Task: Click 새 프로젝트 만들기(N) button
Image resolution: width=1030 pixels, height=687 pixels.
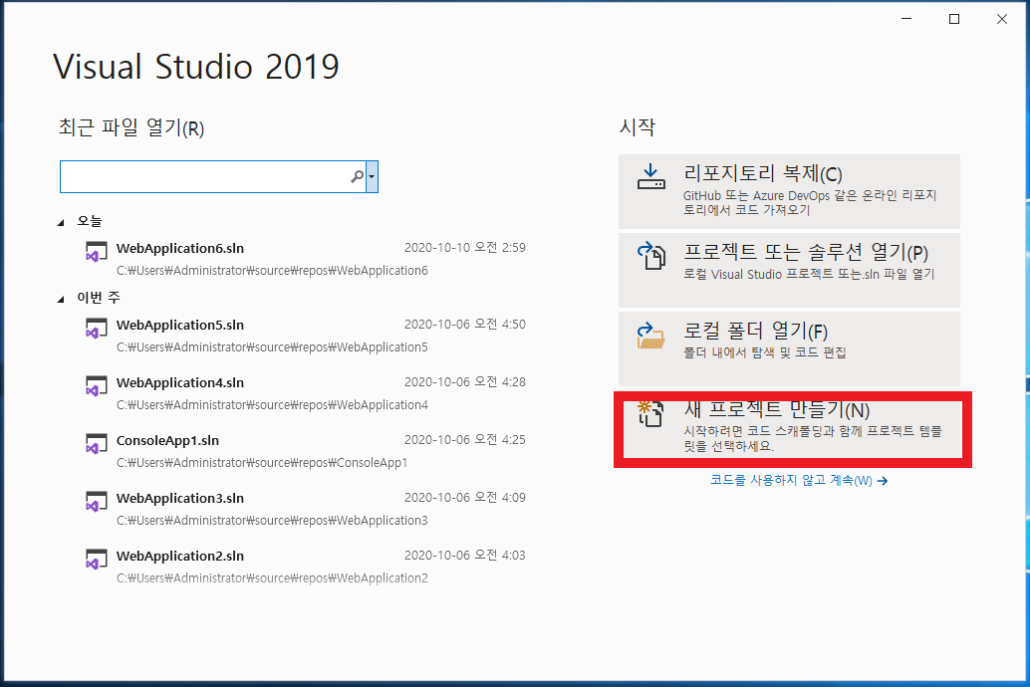Action: point(792,429)
